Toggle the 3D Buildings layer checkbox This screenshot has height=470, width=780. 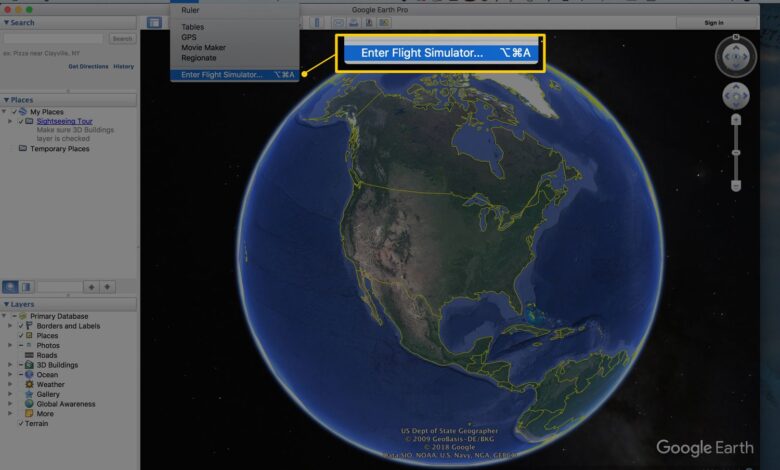21,365
